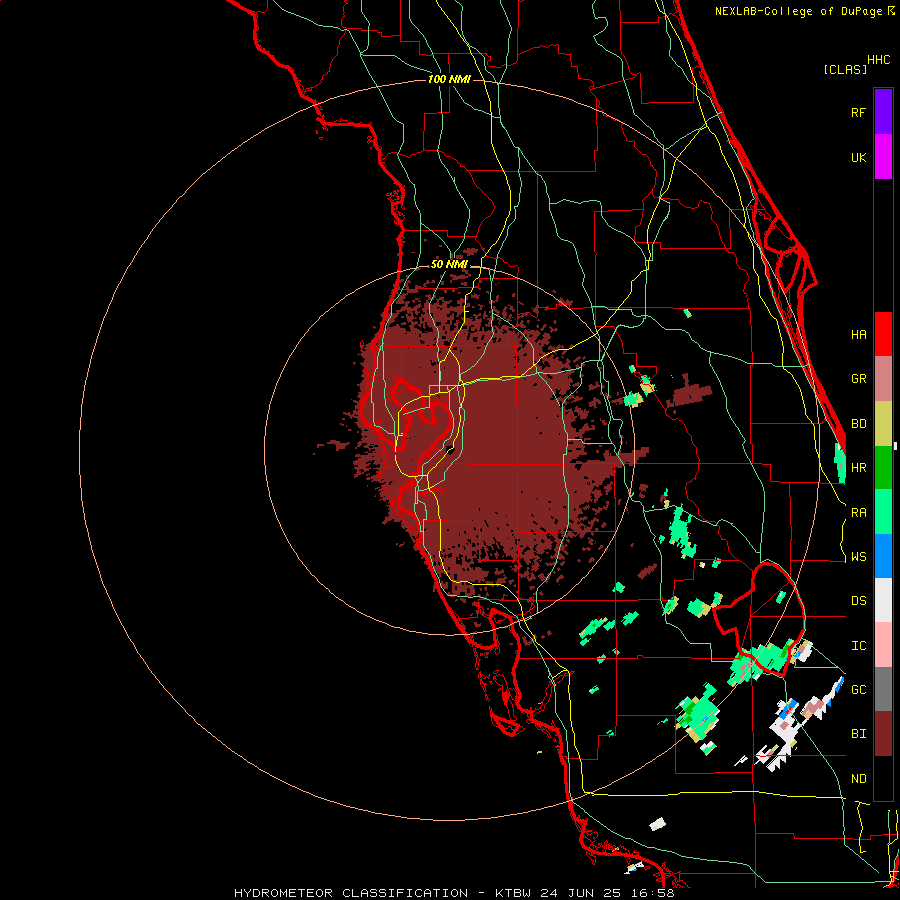Screen dimensions: 900x900
Task: Click the '50 NMI' range ring label
Action: [x=449, y=265]
